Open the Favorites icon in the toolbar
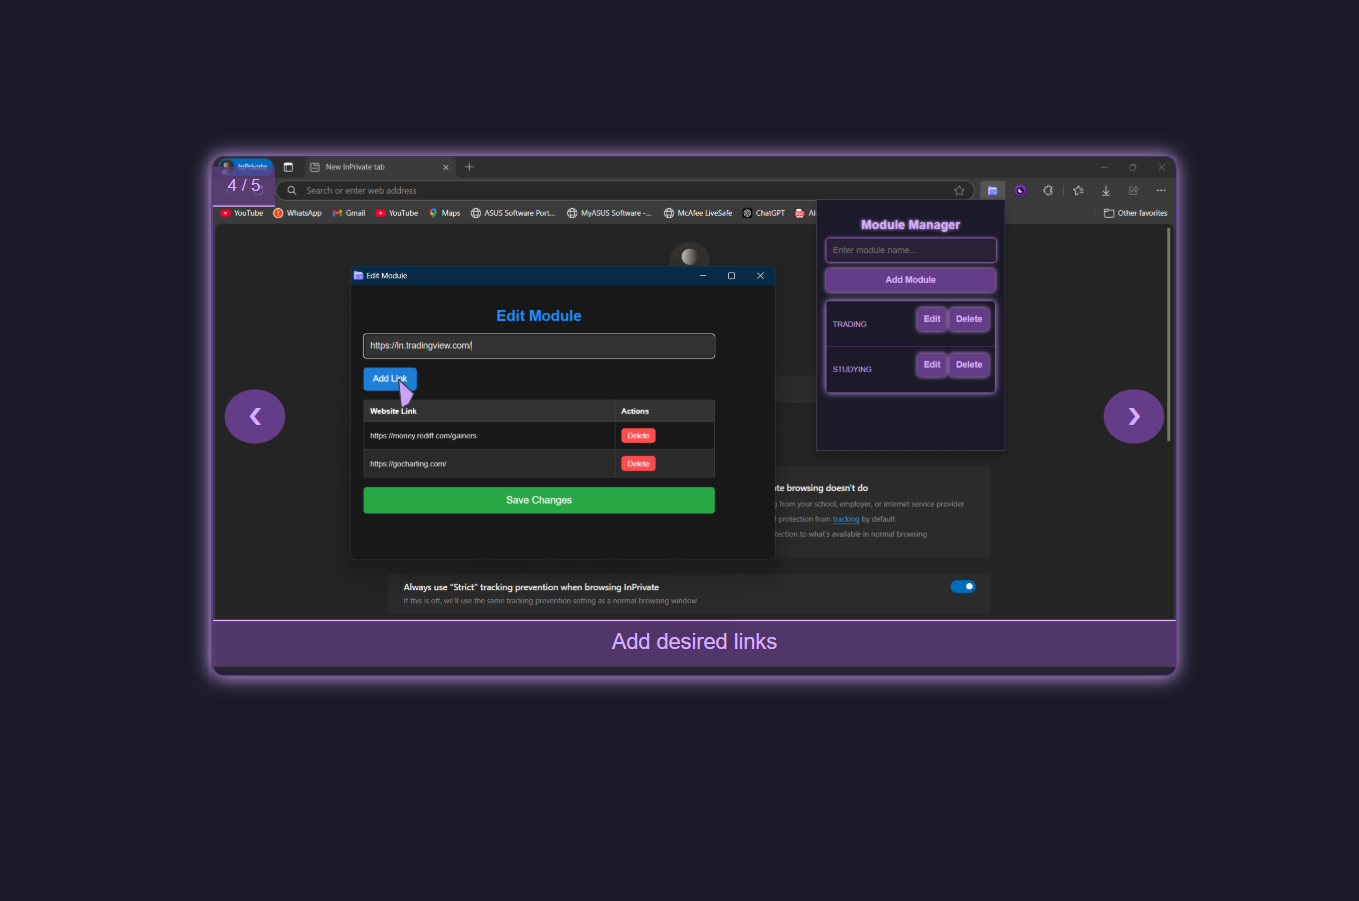 click(x=1076, y=190)
